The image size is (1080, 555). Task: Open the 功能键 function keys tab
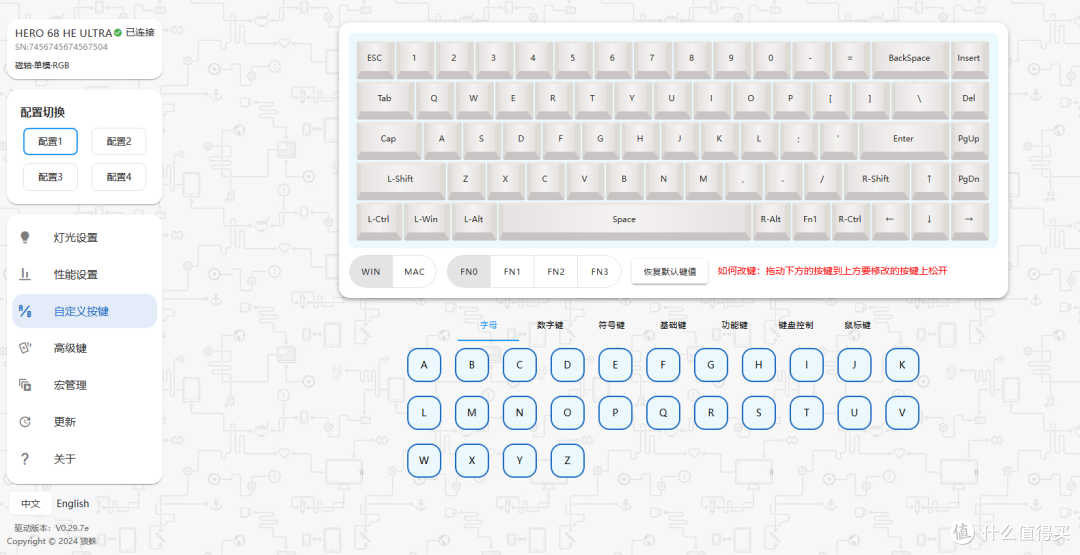[x=734, y=325]
